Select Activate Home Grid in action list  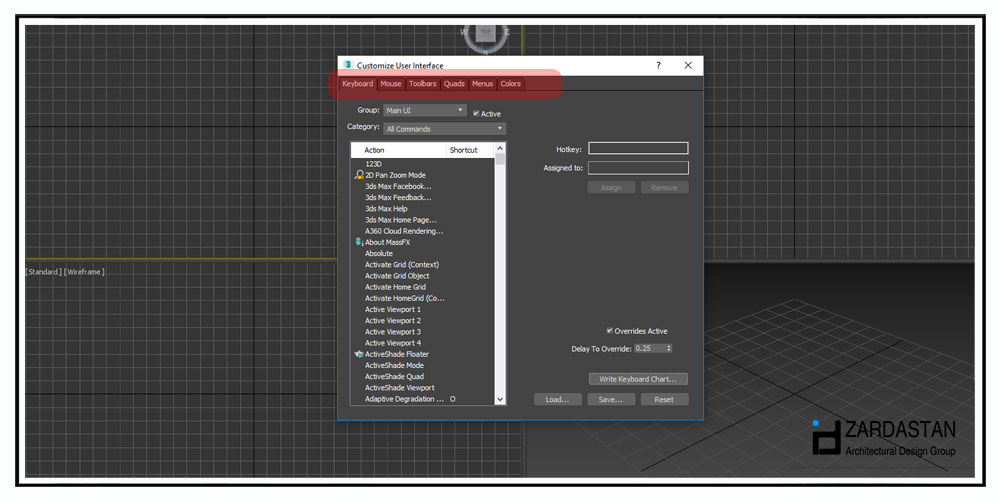click(395, 287)
